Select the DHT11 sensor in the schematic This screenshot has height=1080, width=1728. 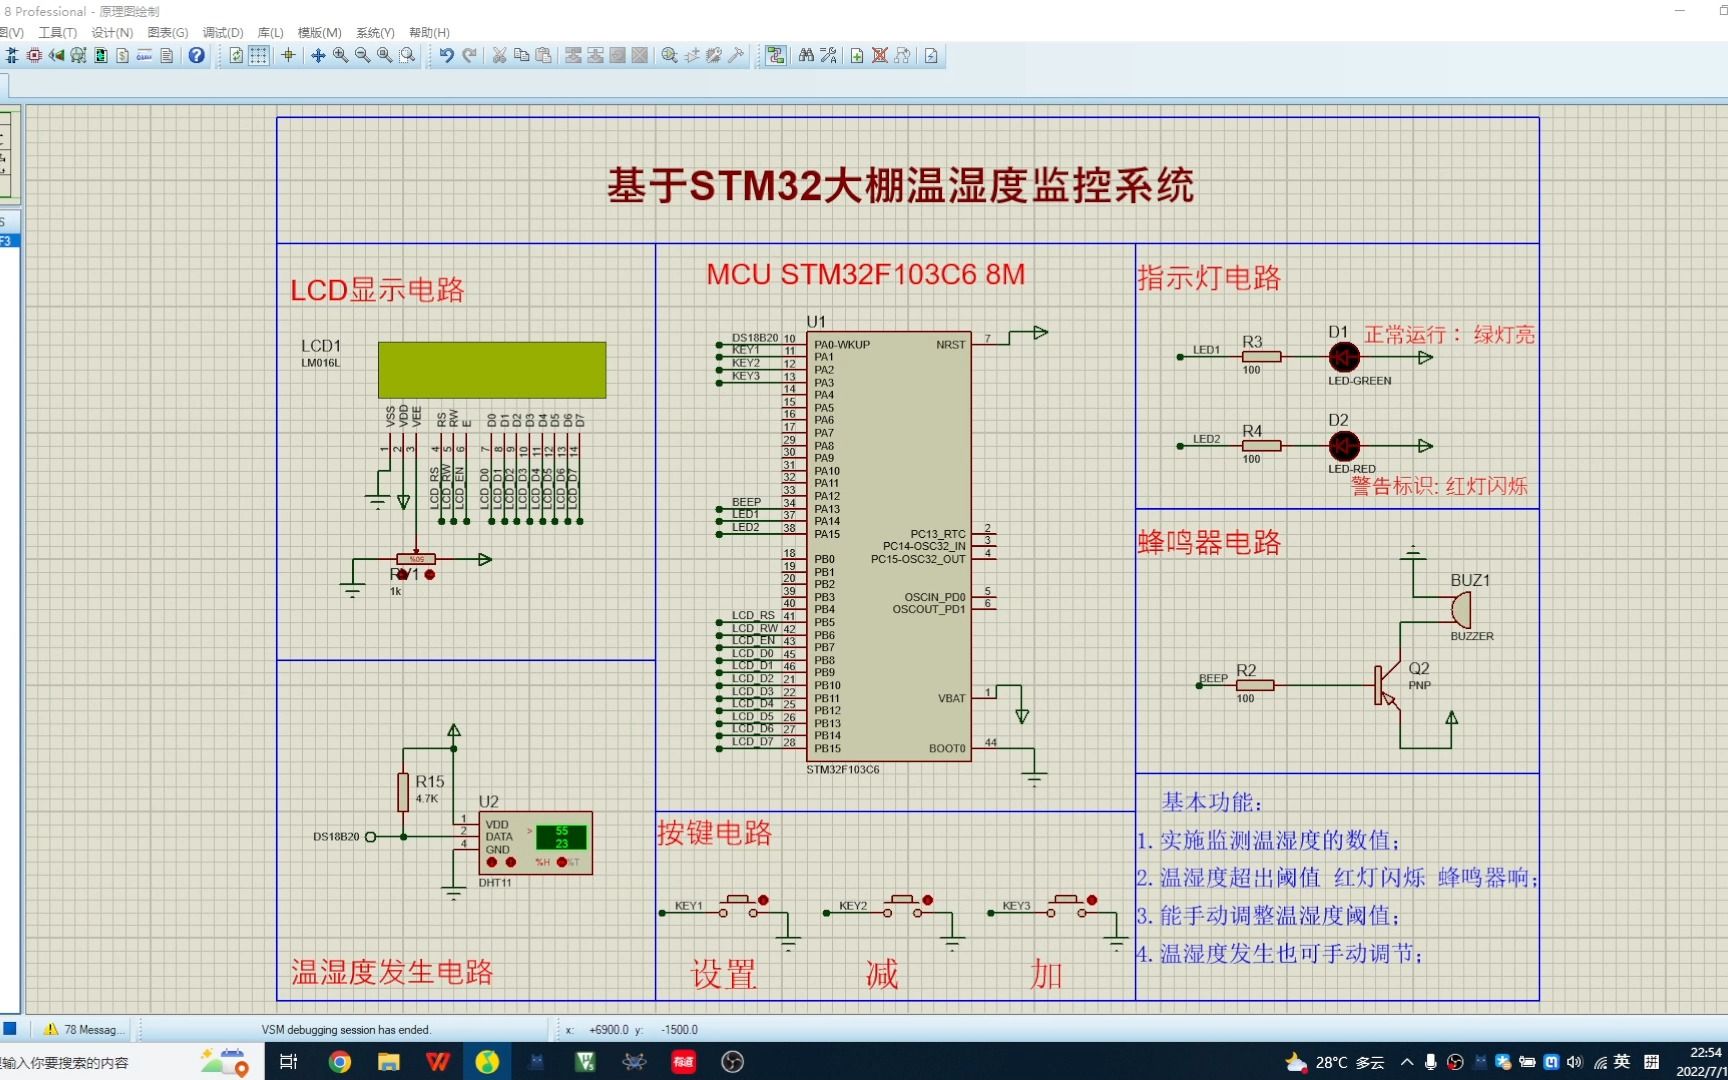pyautogui.click(x=535, y=843)
